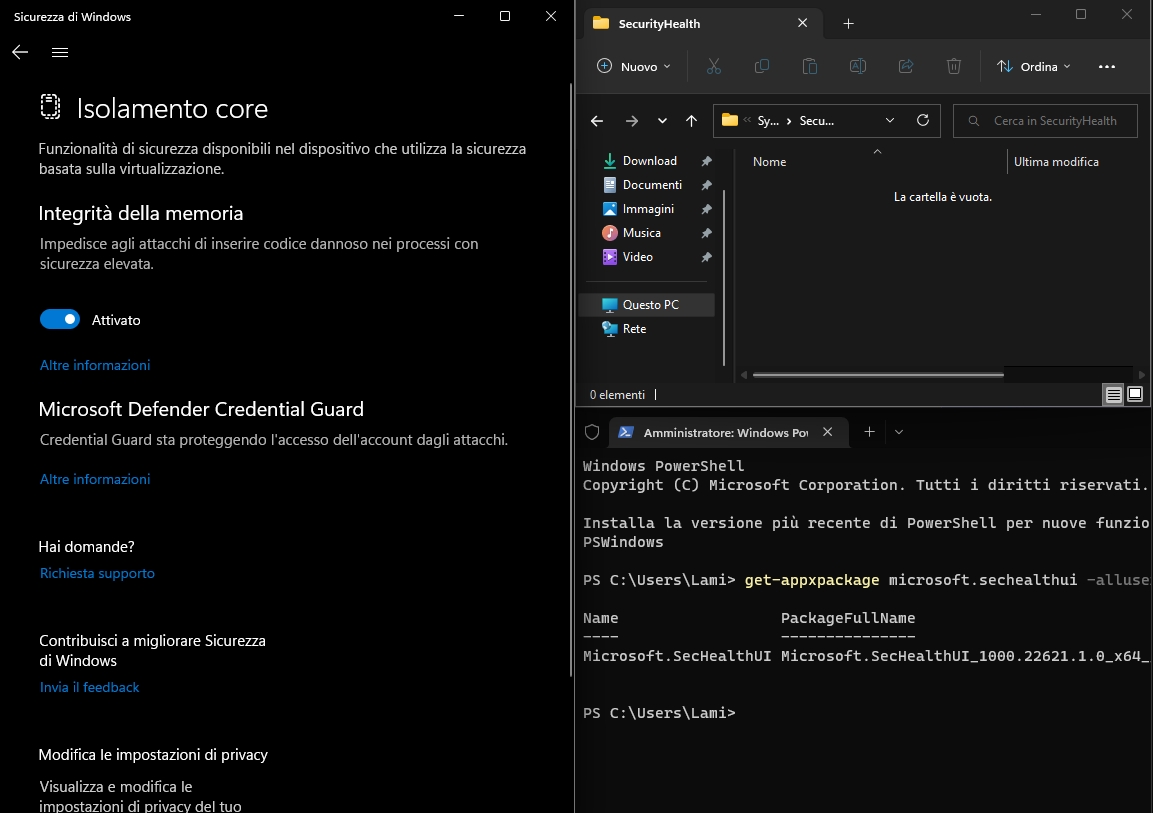This screenshot has height=813, width=1153.
Task: Open the three-dots more options menu
Action: point(1107,66)
